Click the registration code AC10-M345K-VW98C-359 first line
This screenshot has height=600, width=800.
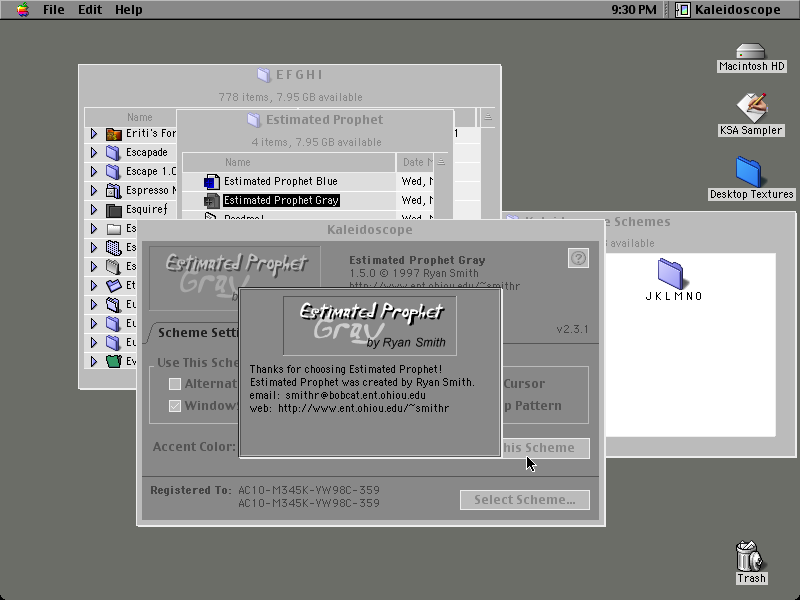click(x=309, y=490)
